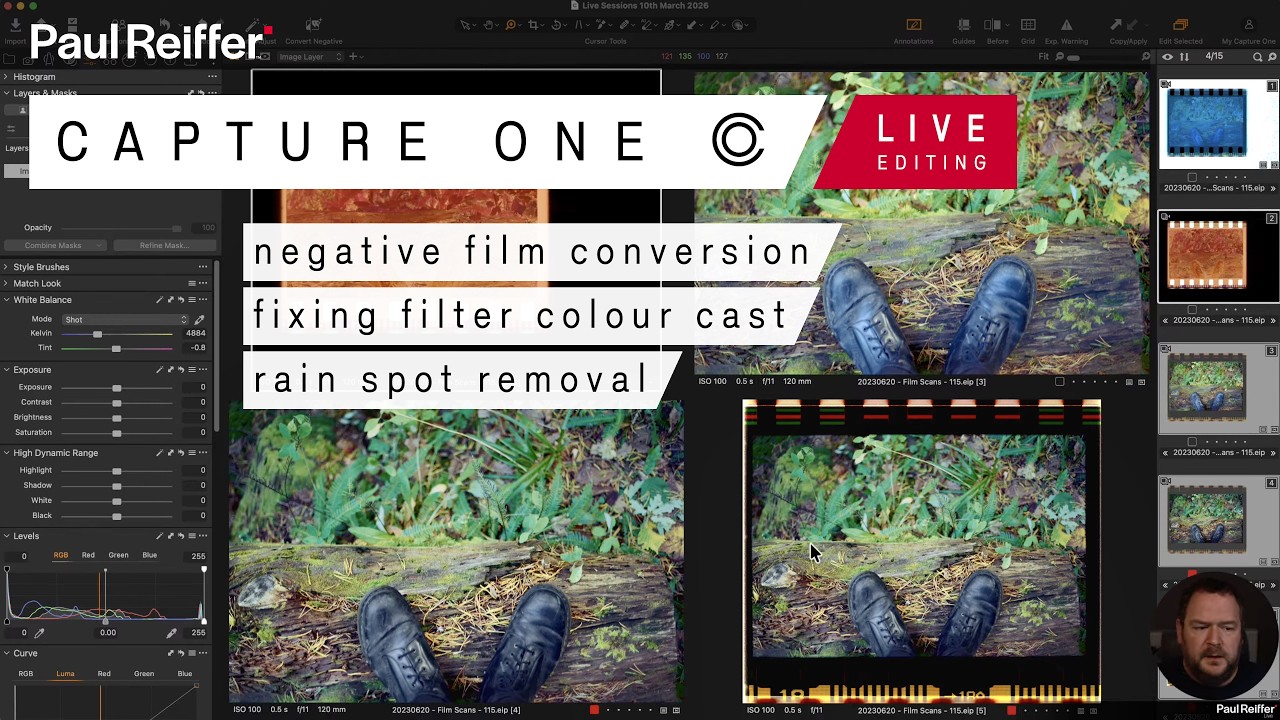Click the Fit zoom label
This screenshot has height=720, width=1280.
tap(1043, 57)
